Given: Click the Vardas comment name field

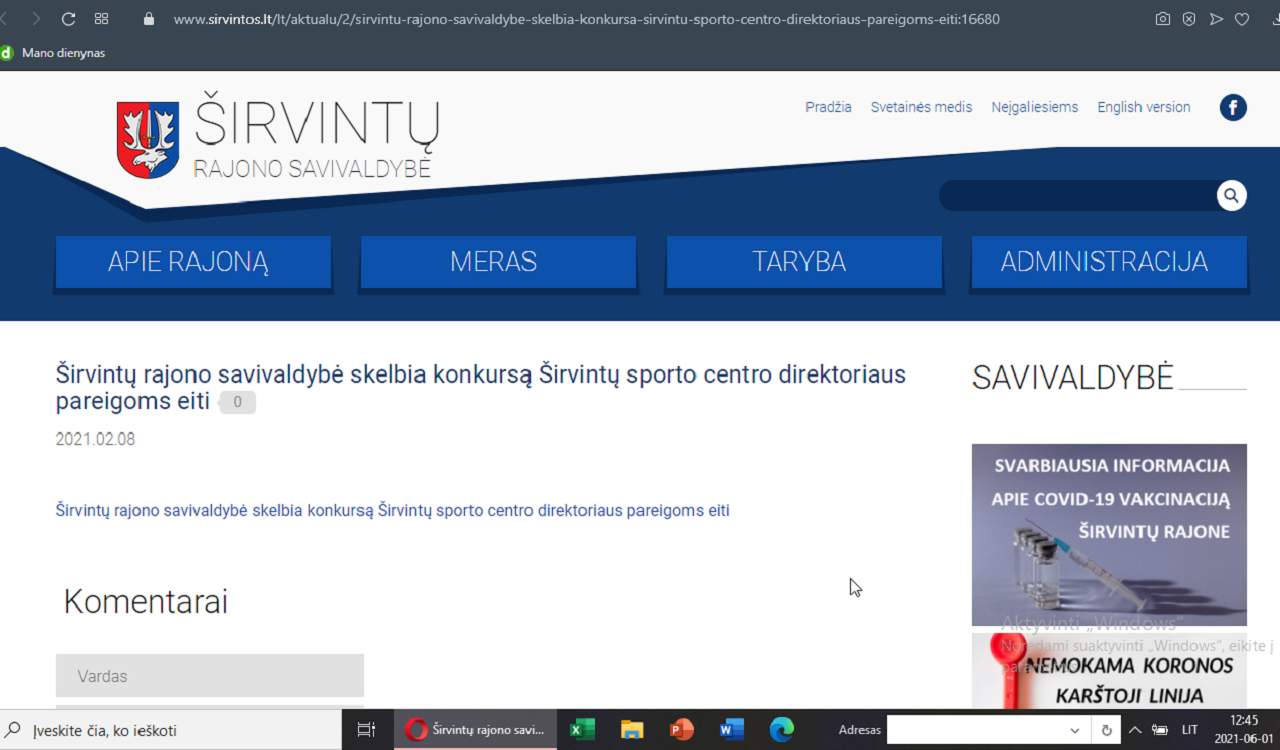Looking at the screenshot, I should pyautogui.click(x=210, y=676).
